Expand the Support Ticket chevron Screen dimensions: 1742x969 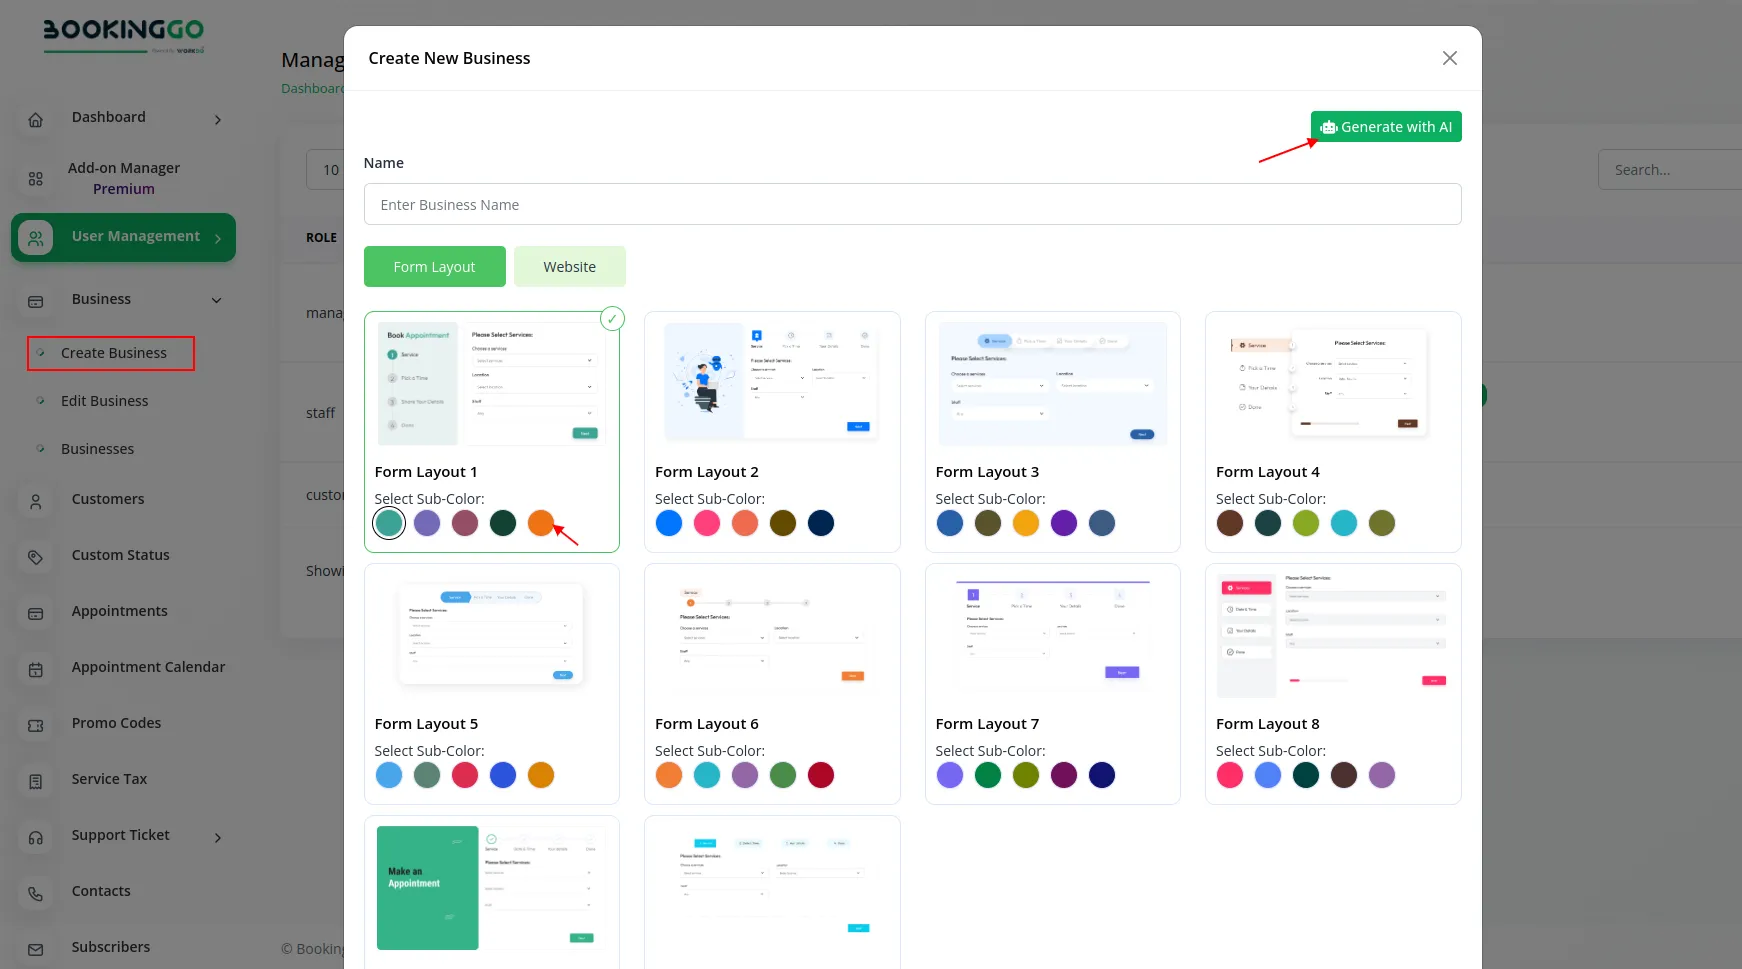click(x=218, y=837)
